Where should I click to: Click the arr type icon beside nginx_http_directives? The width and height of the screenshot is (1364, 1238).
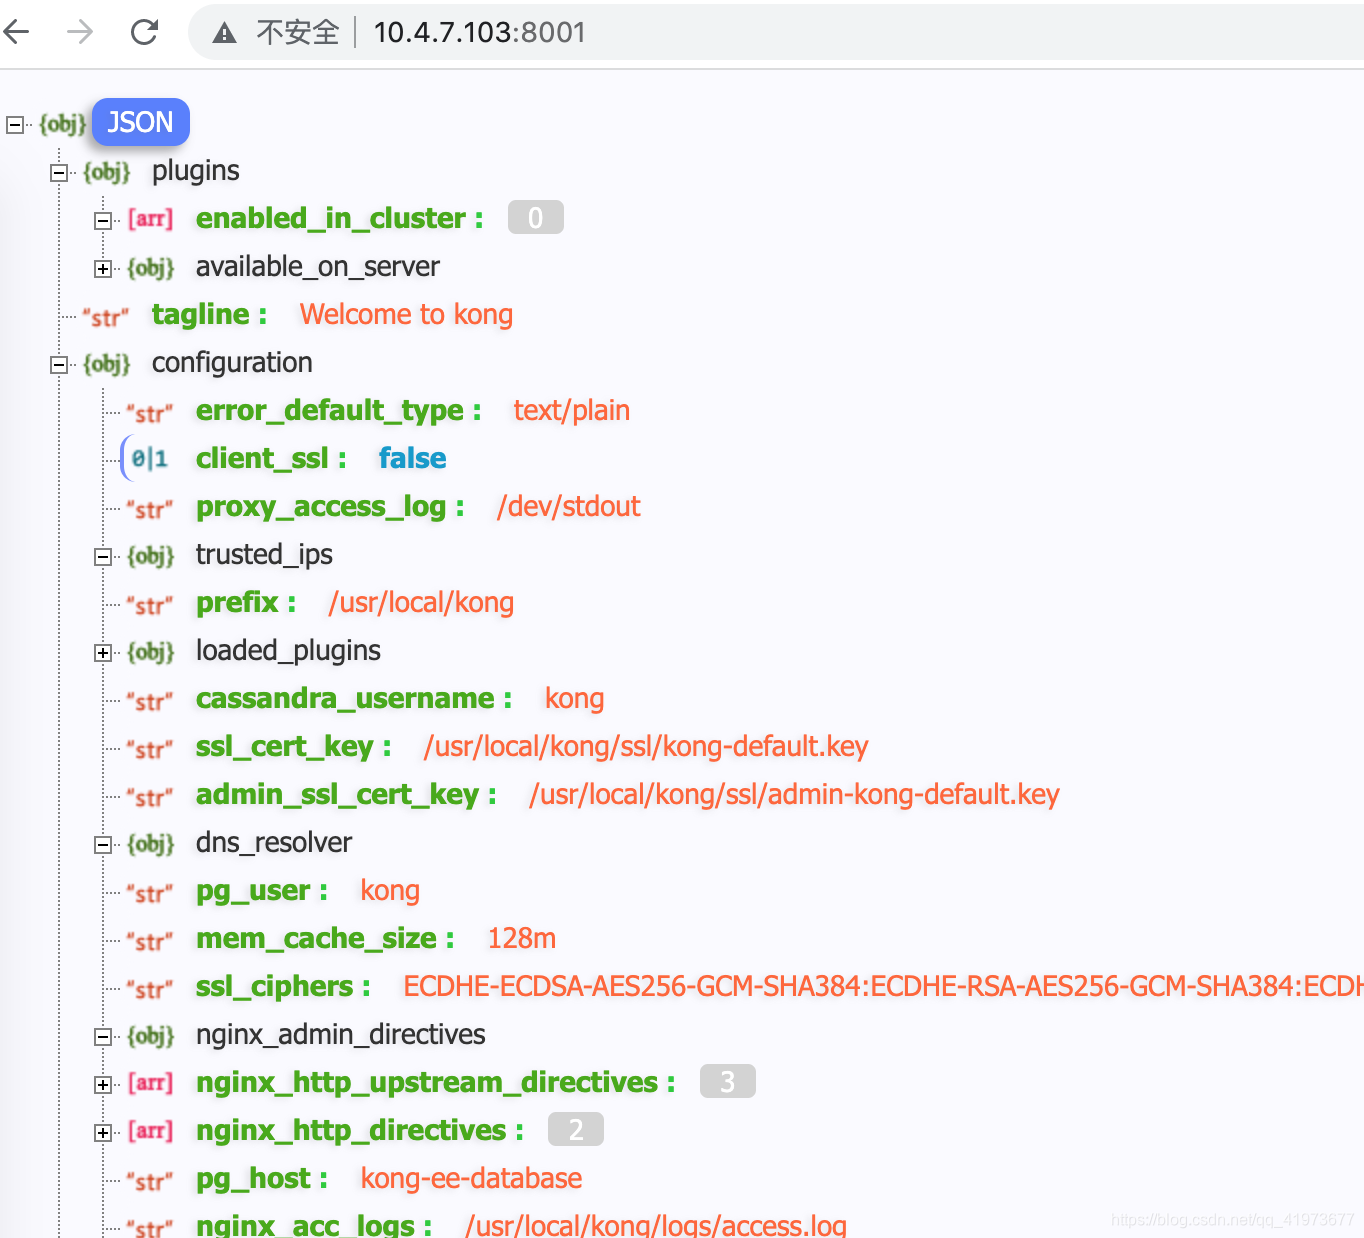point(151,1131)
